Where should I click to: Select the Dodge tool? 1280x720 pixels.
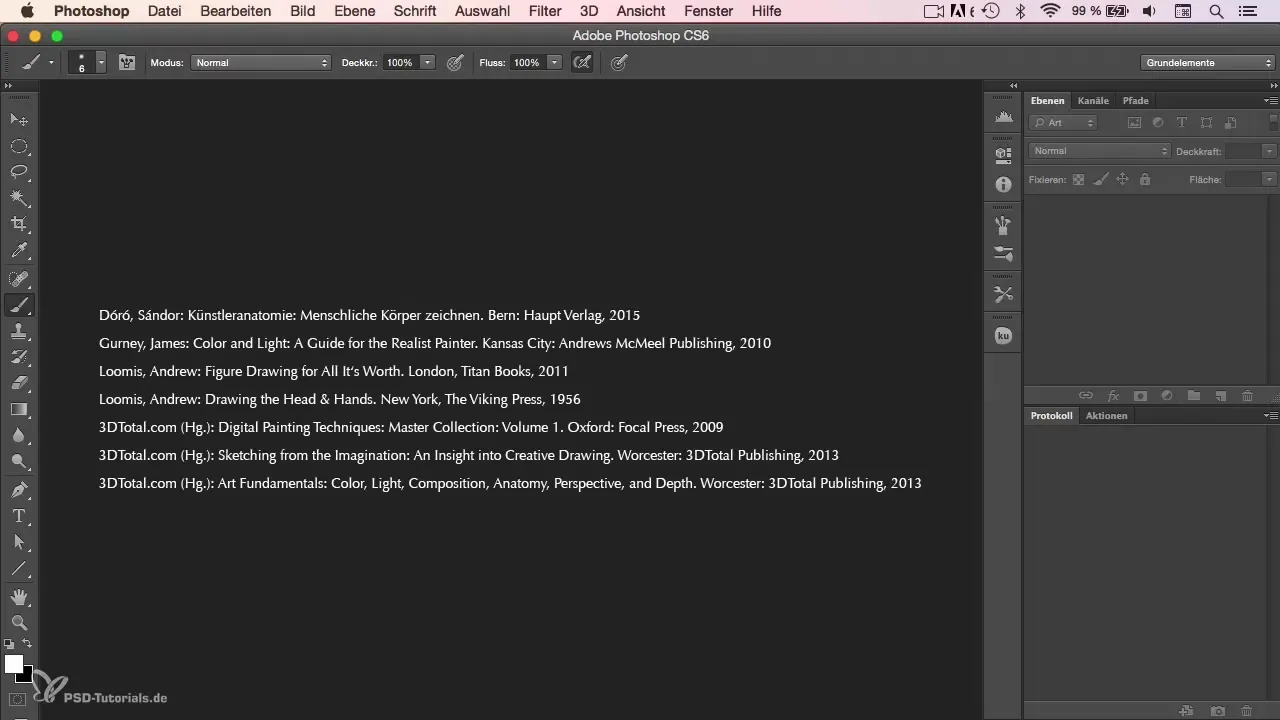(19, 461)
